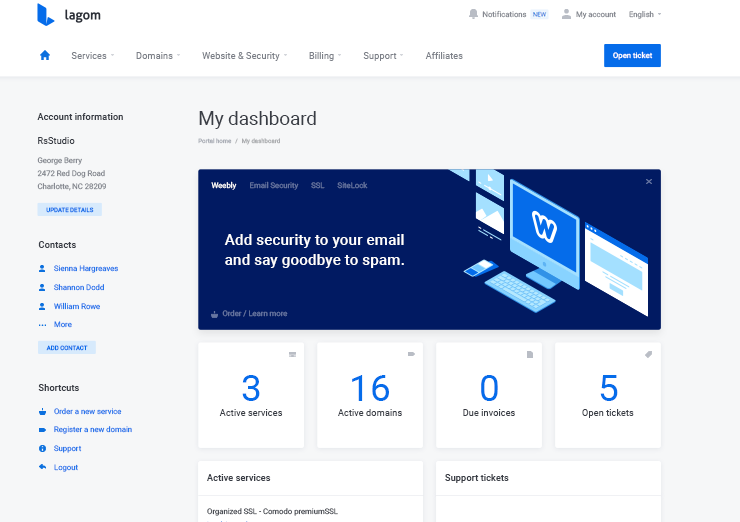Image resolution: width=740 pixels, height=522 pixels.
Task: Open the 3 Active services tile
Action: tap(251, 396)
